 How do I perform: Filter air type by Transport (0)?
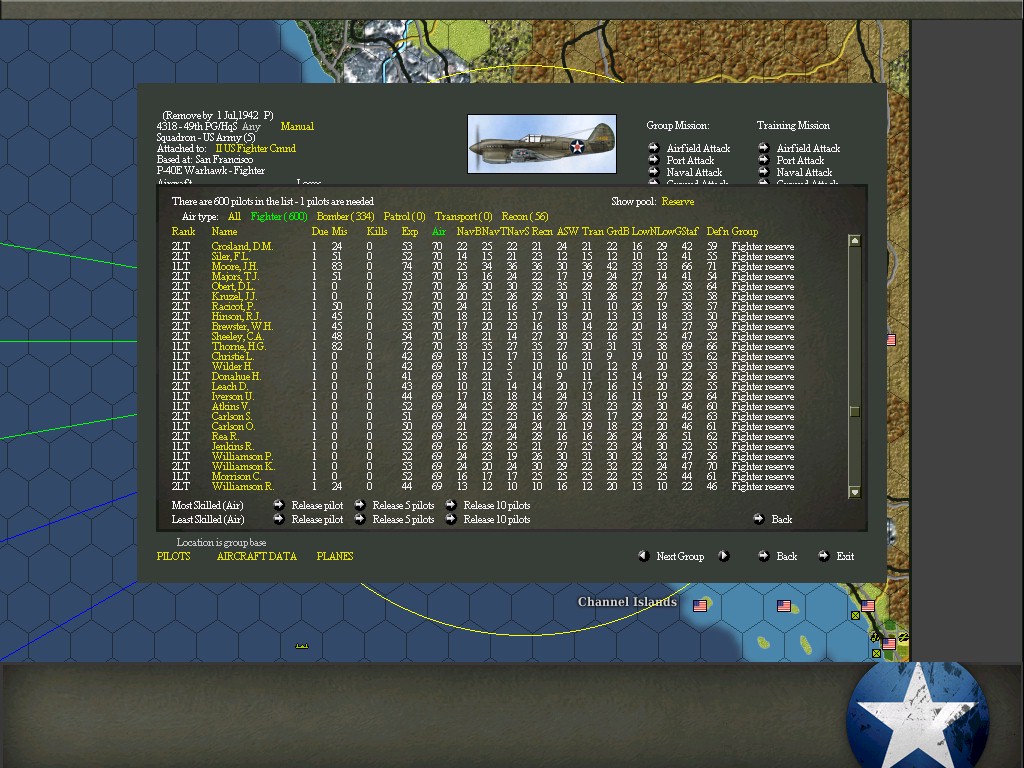point(464,217)
